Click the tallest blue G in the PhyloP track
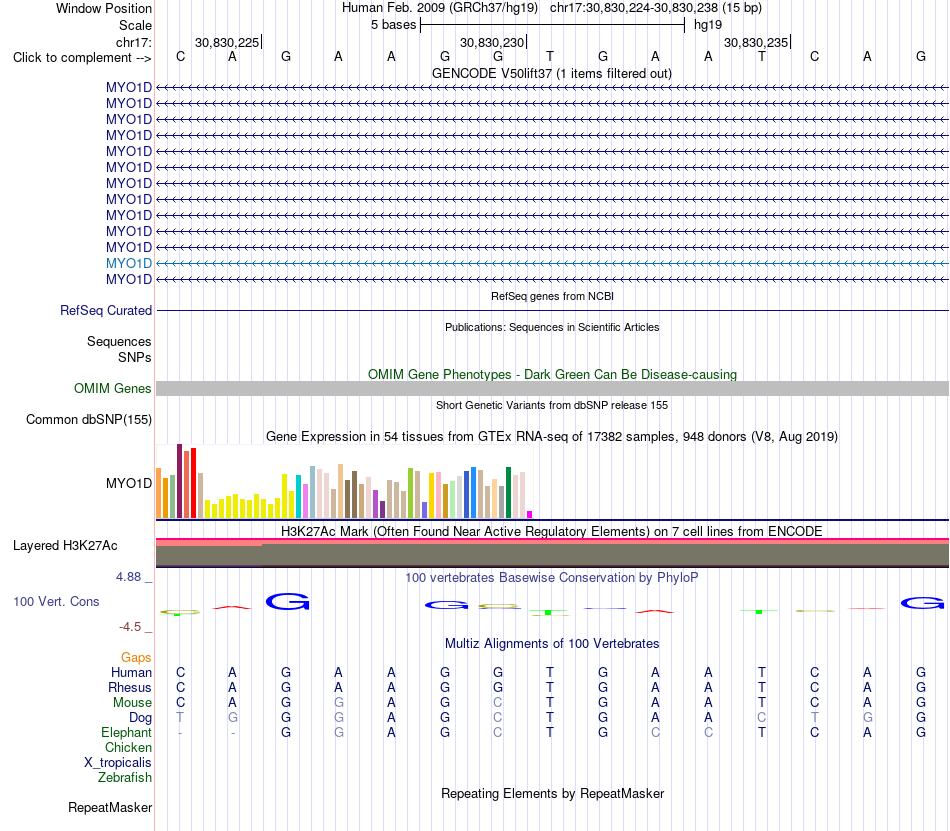950x831 pixels. pos(288,601)
